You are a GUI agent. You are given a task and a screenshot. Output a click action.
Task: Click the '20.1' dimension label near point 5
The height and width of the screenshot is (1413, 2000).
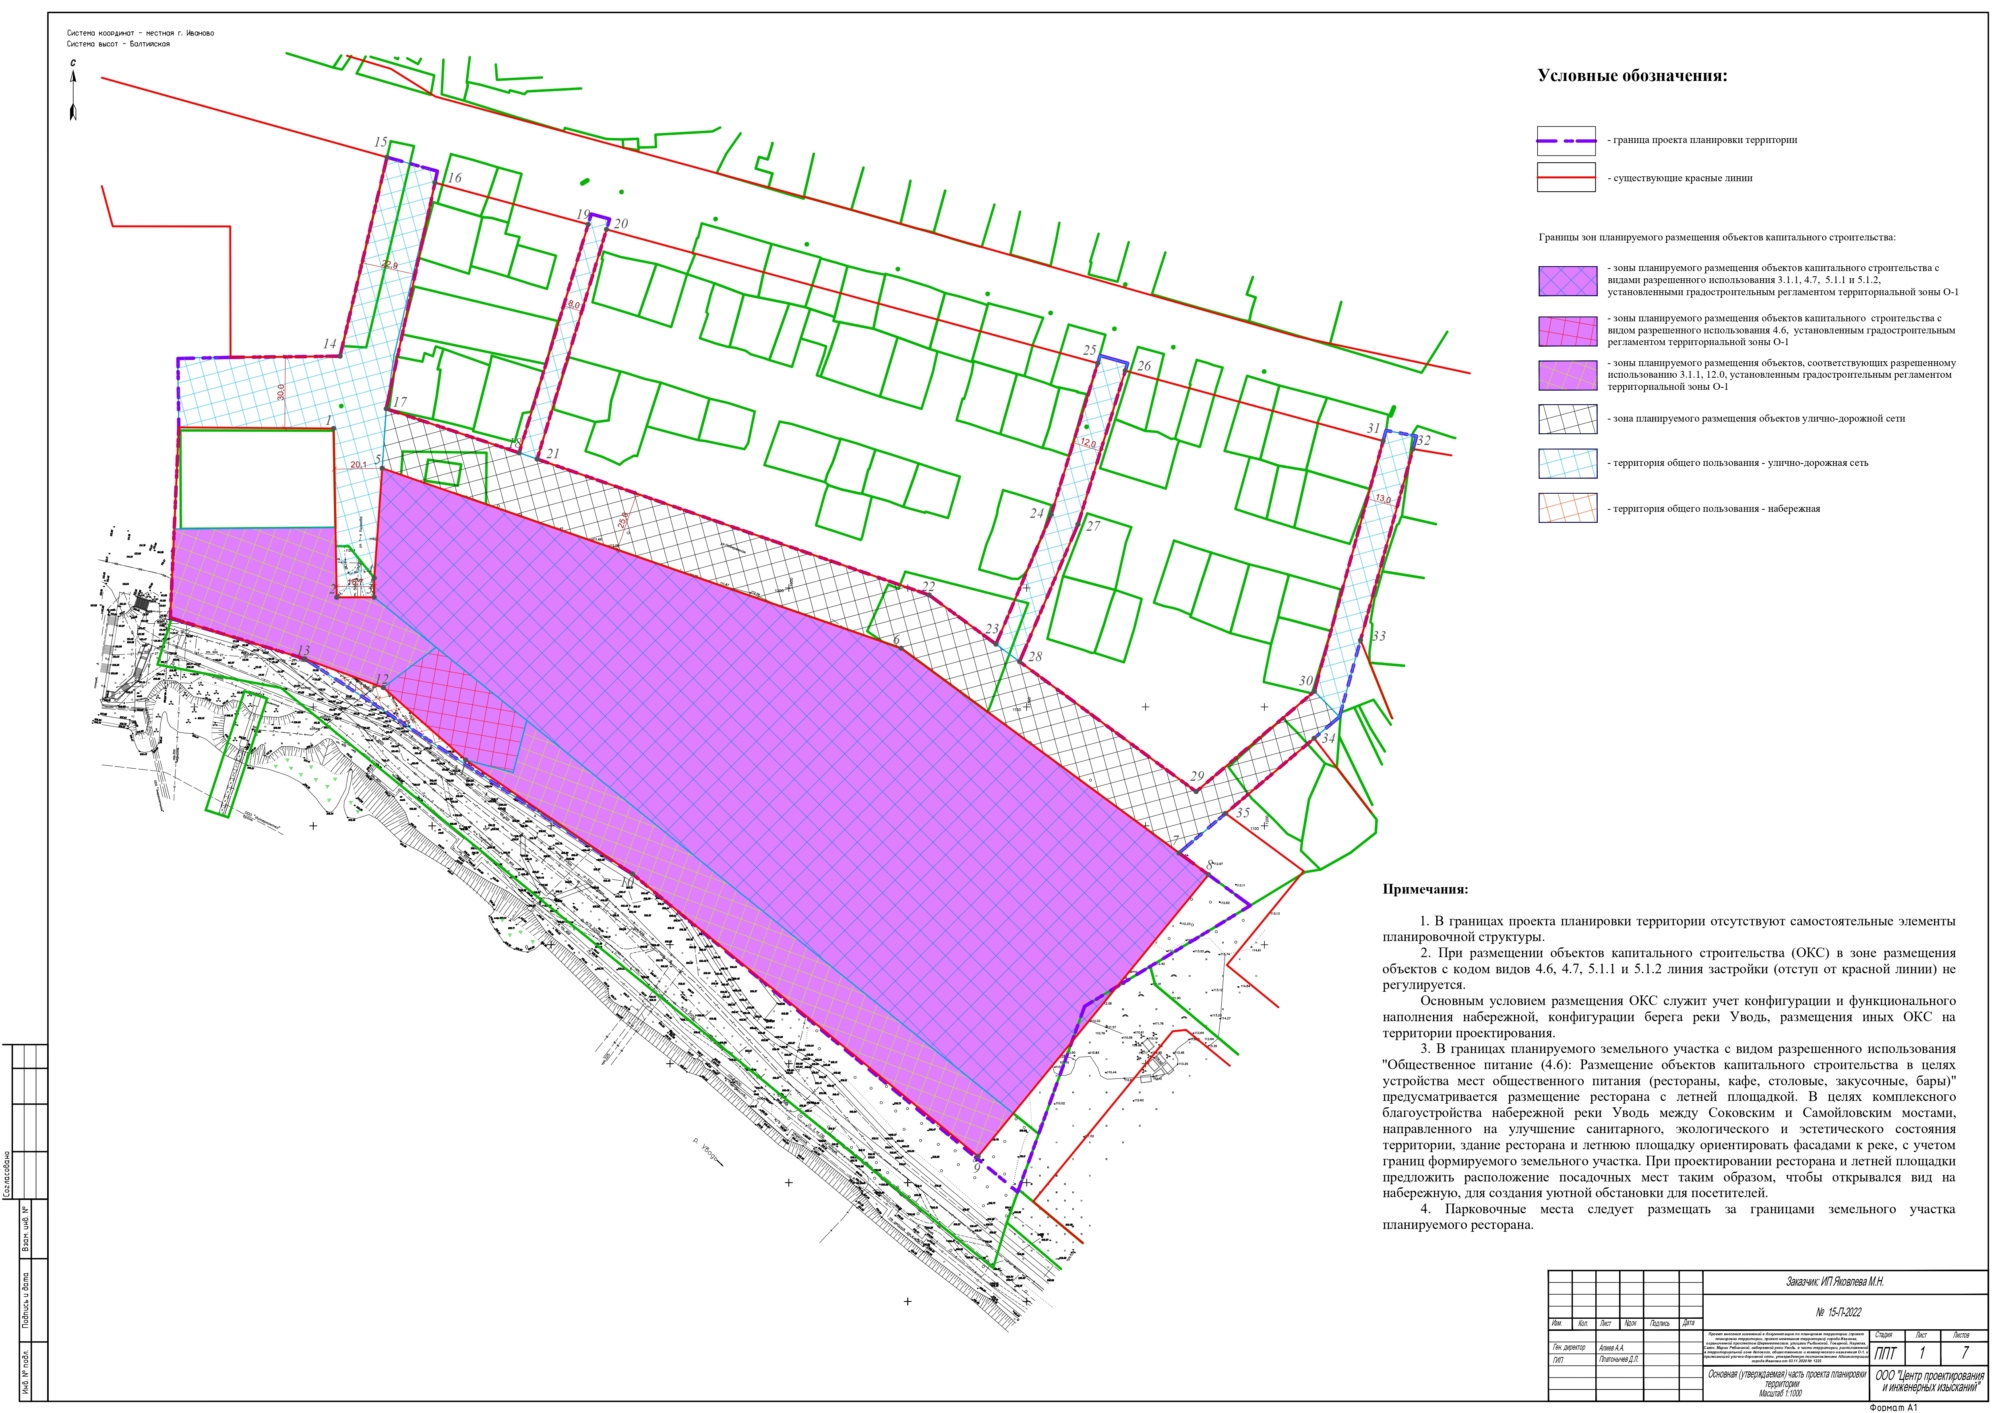358,465
